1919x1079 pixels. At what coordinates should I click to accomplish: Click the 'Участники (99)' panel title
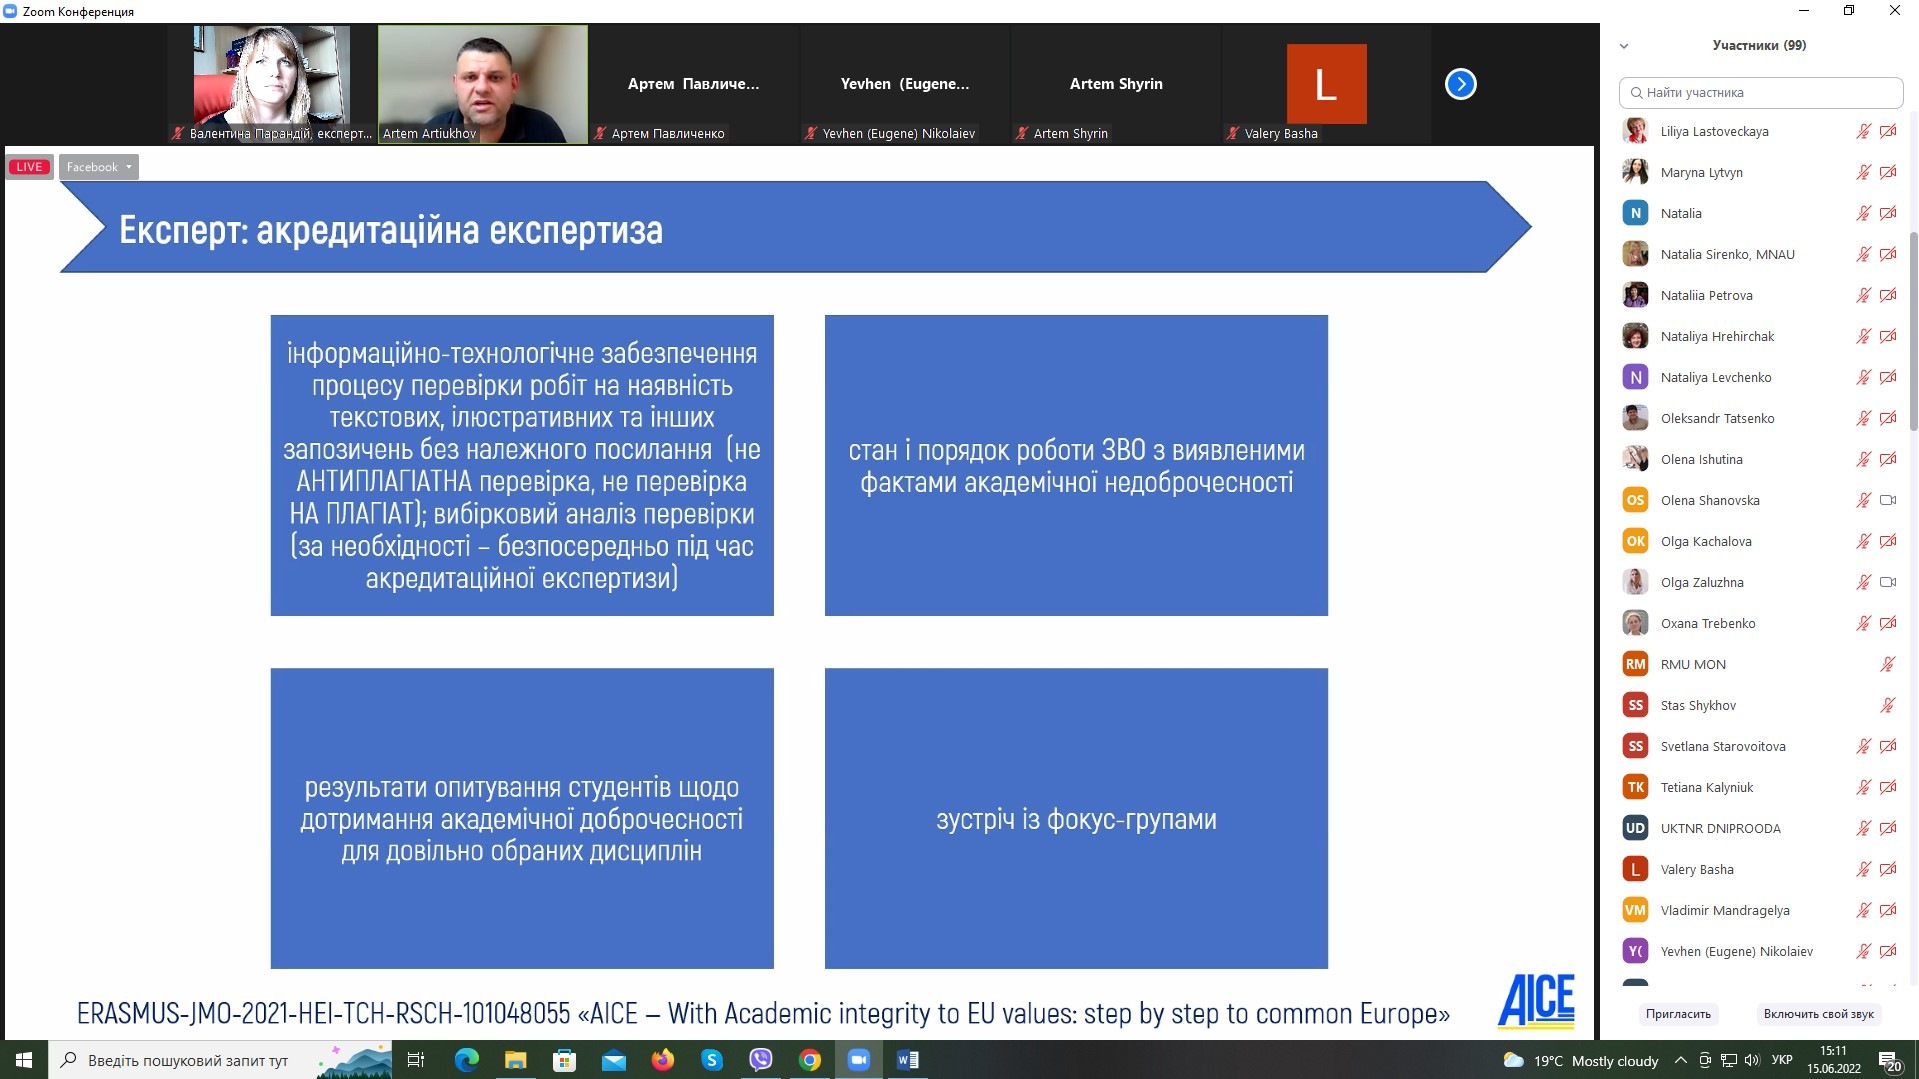pos(1759,45)
